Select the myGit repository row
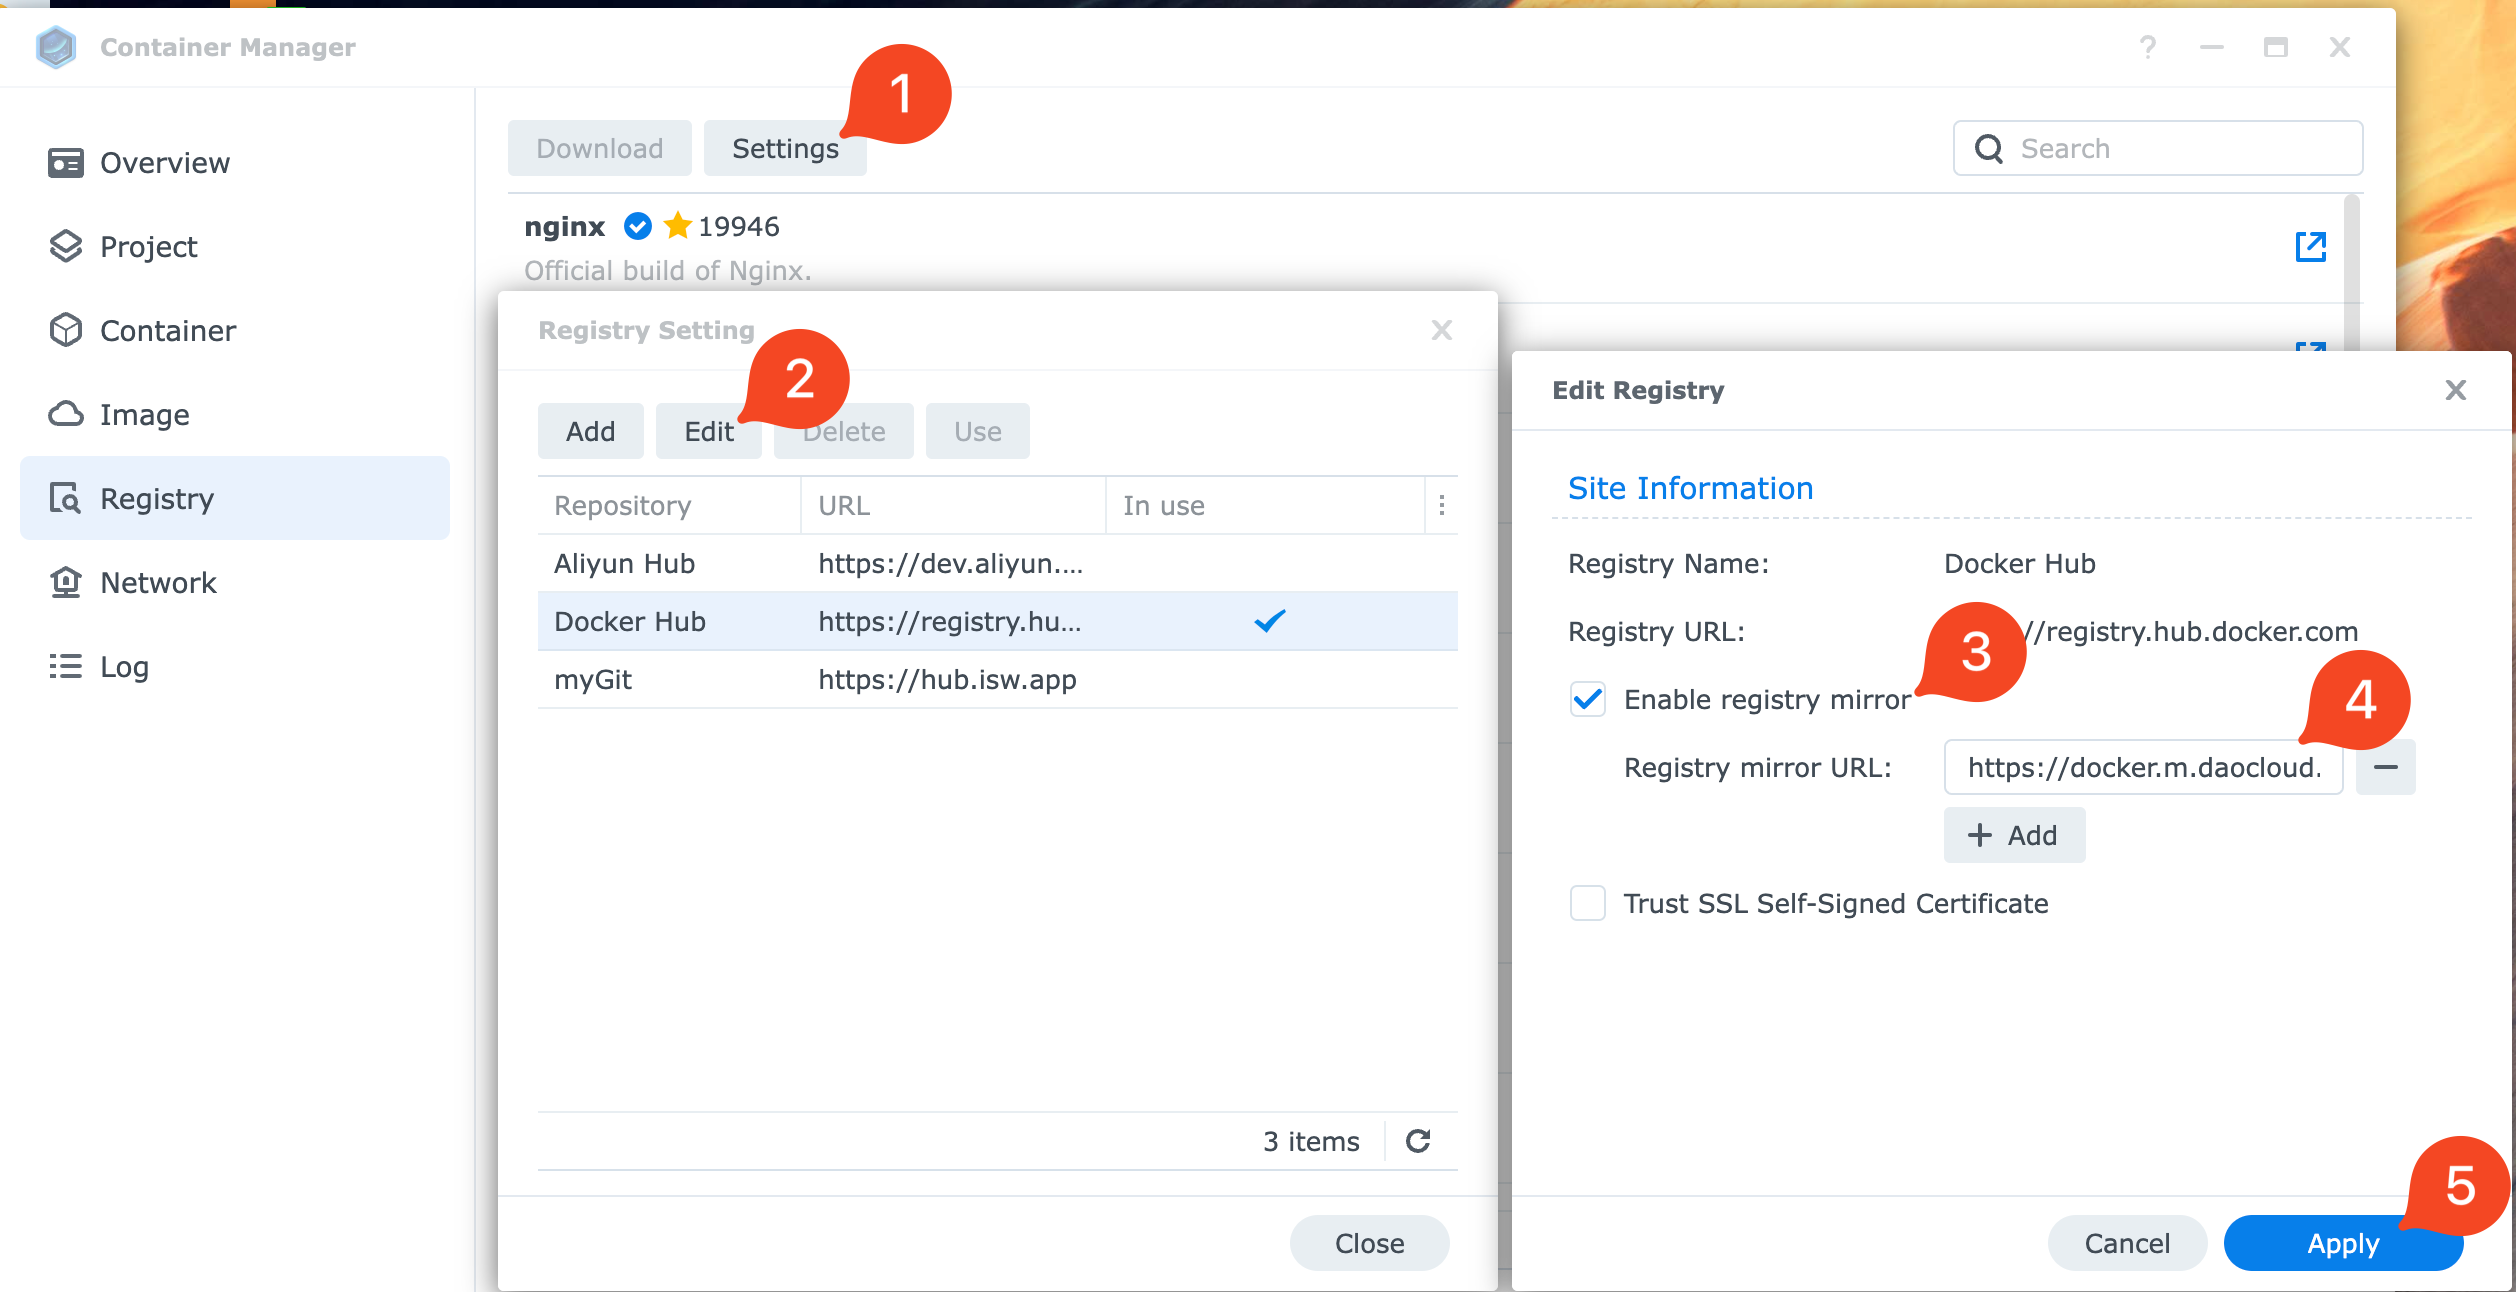This screenshot has height=1292, width=2516. [998, 680]
